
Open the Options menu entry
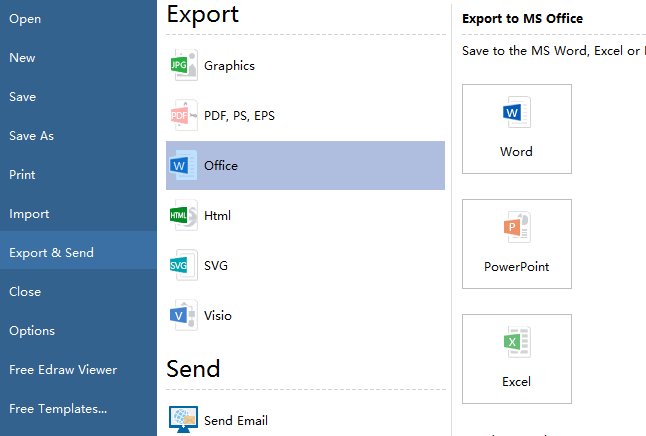click(x=32, y=331)
